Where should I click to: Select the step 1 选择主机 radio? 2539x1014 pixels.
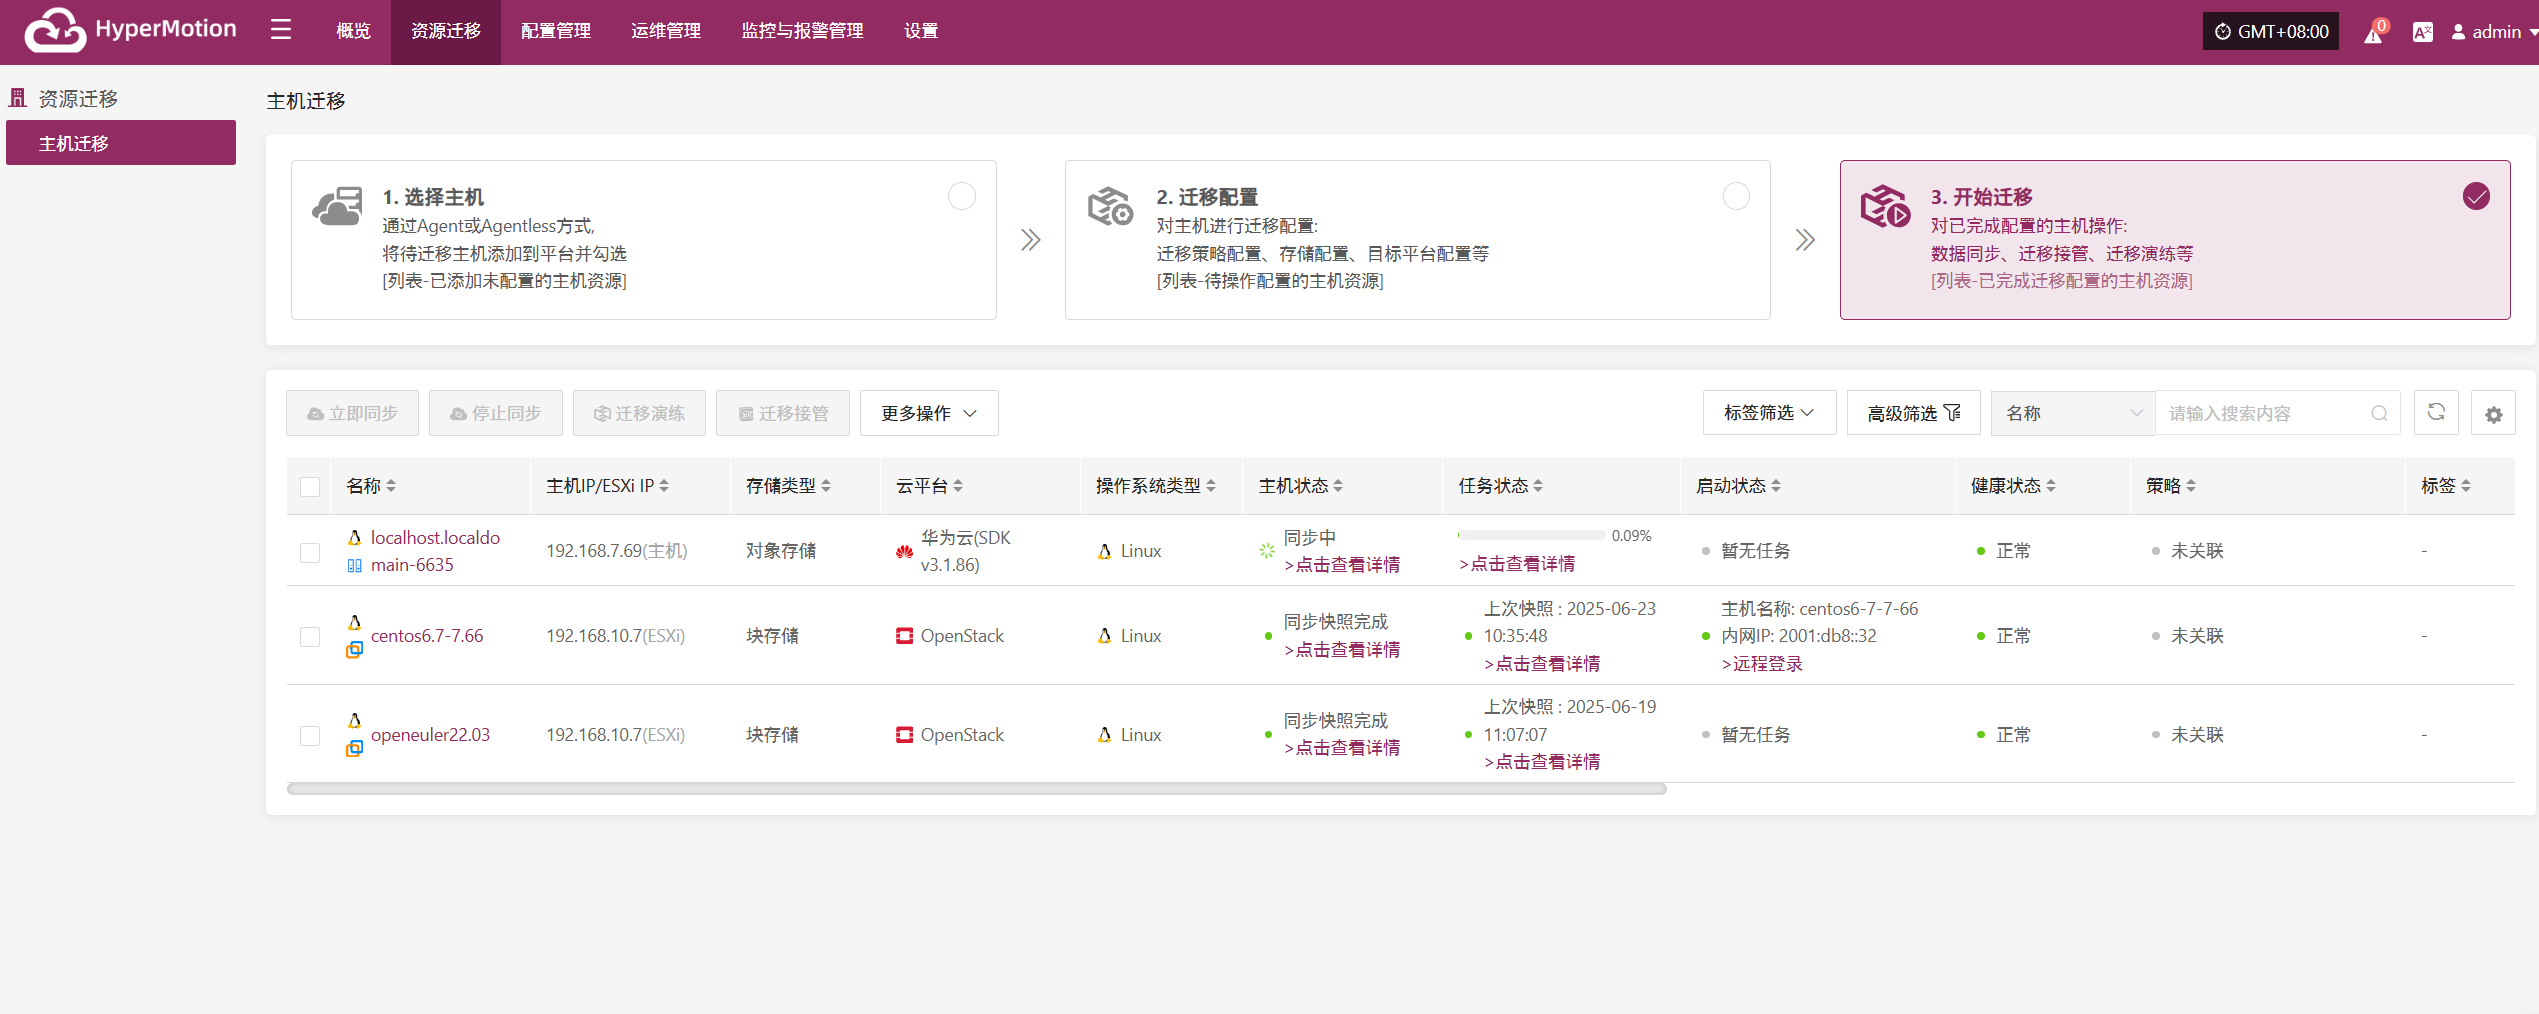tap(962, 196)
